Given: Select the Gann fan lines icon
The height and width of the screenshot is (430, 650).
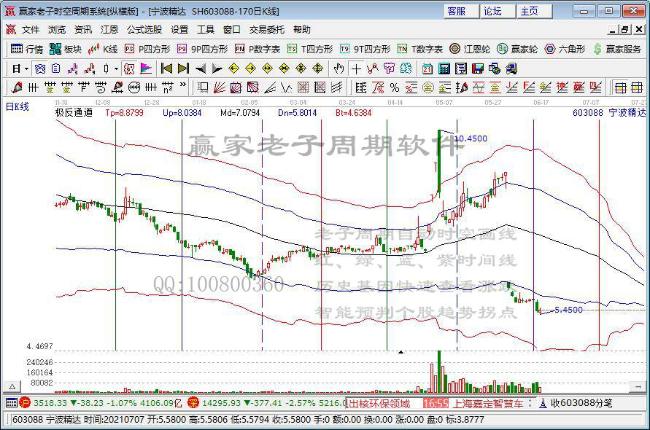Looking at the screenshot, I should coord(219,87).
